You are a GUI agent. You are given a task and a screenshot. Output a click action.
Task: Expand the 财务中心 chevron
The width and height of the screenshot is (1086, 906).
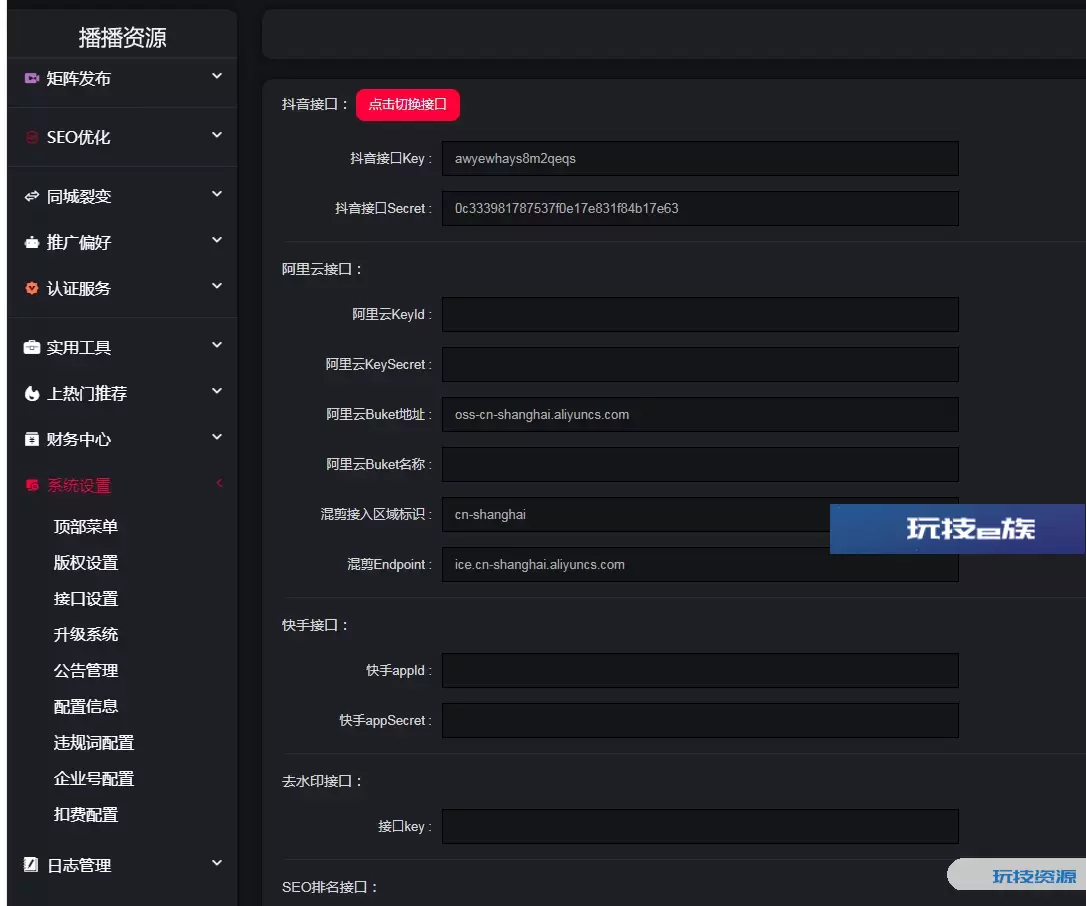(217, 437)
